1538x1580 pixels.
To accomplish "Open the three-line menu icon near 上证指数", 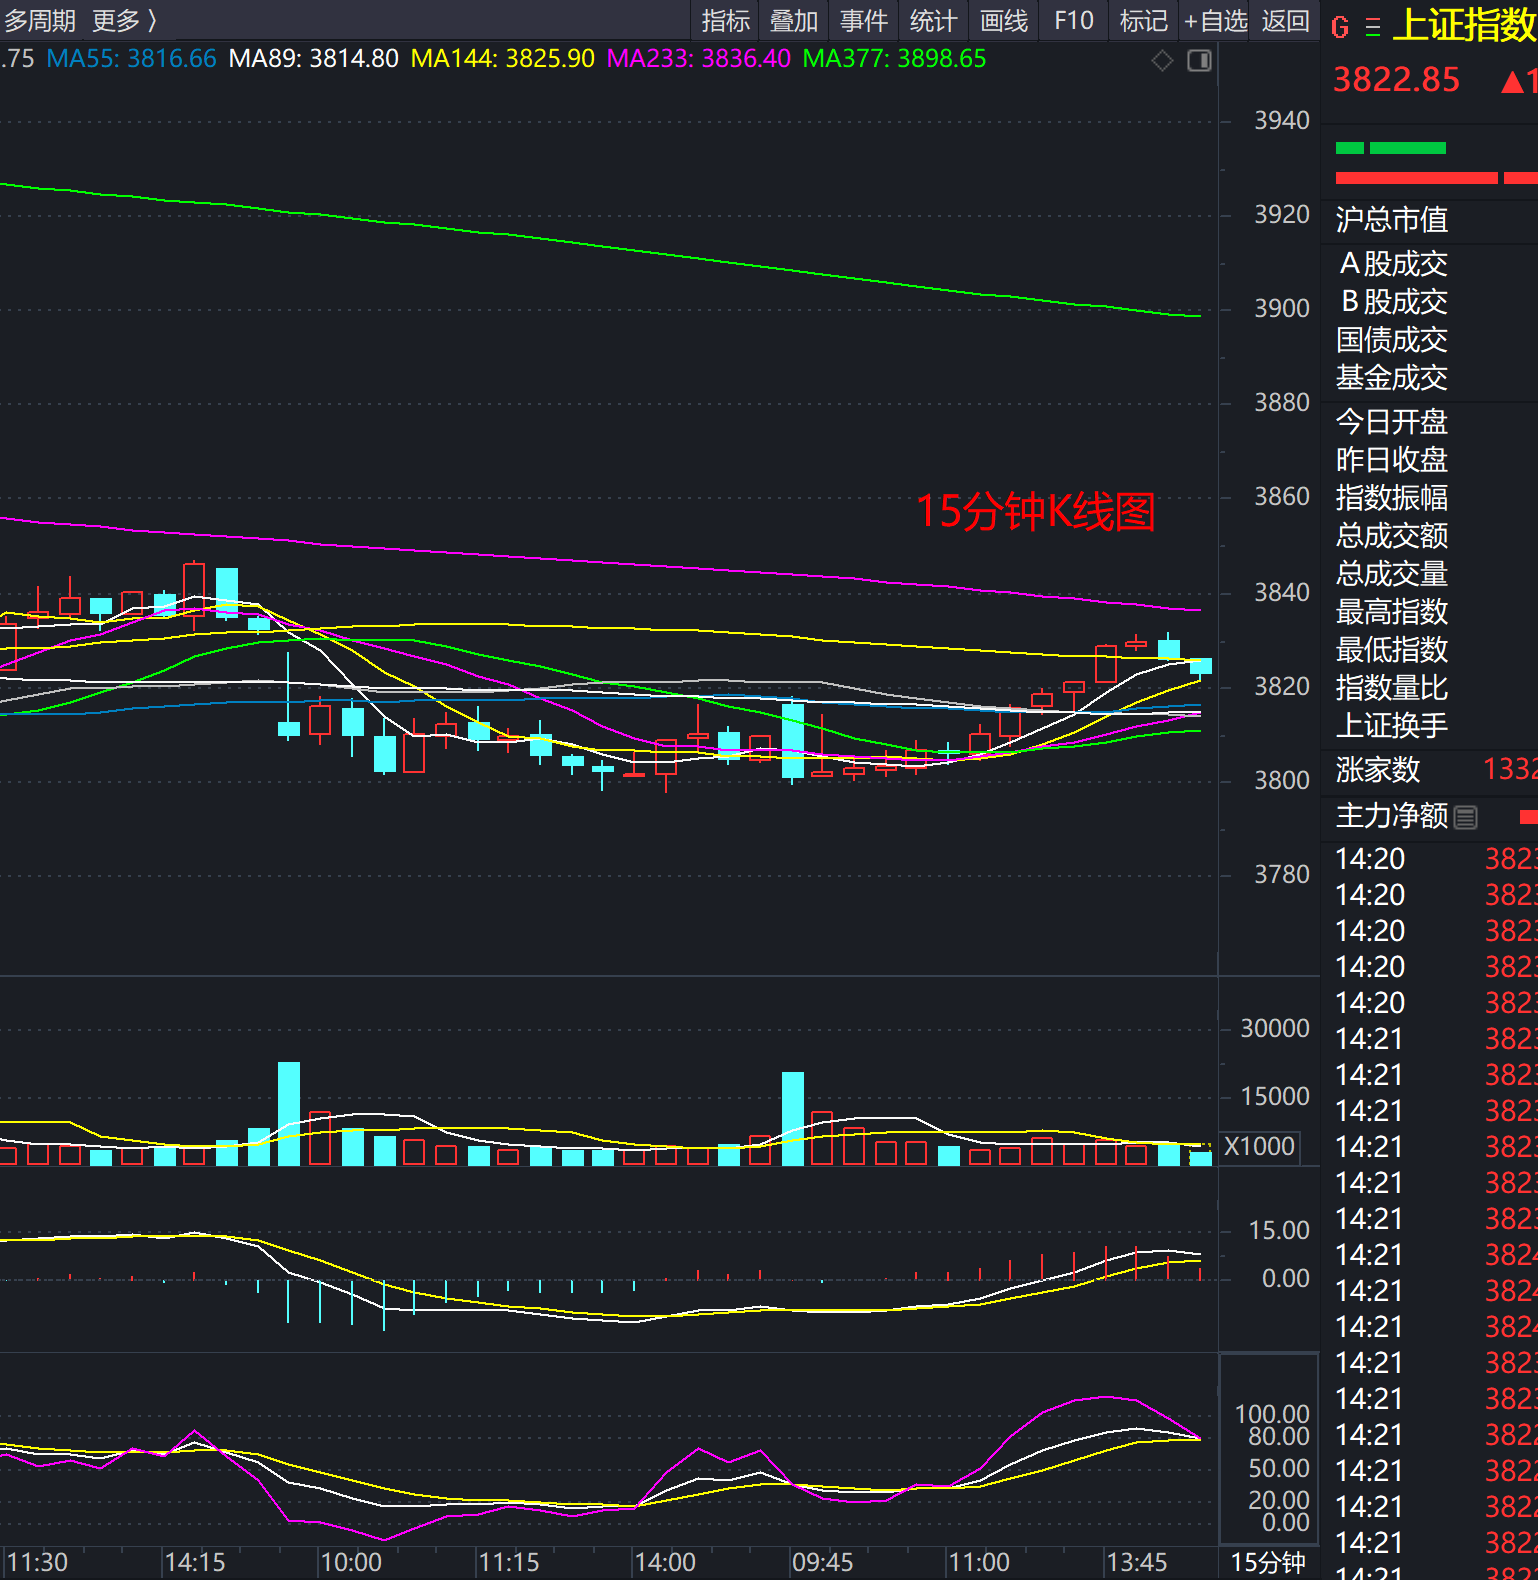I will pos(1373,27).
